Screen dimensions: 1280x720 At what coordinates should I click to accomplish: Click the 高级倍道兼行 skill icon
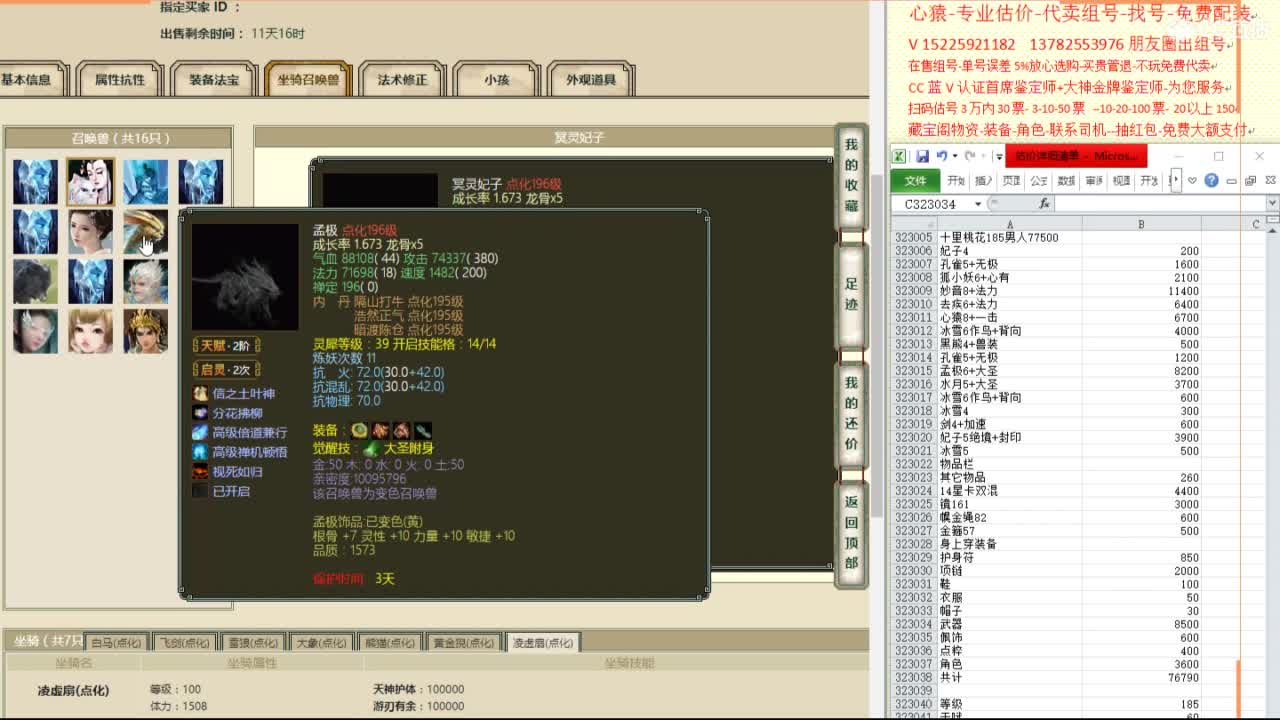(200, 432)
